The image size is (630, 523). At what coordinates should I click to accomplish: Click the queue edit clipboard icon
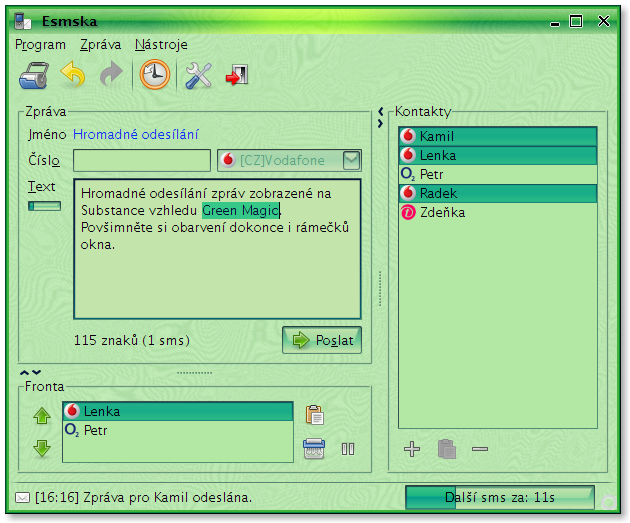[315, 415]
